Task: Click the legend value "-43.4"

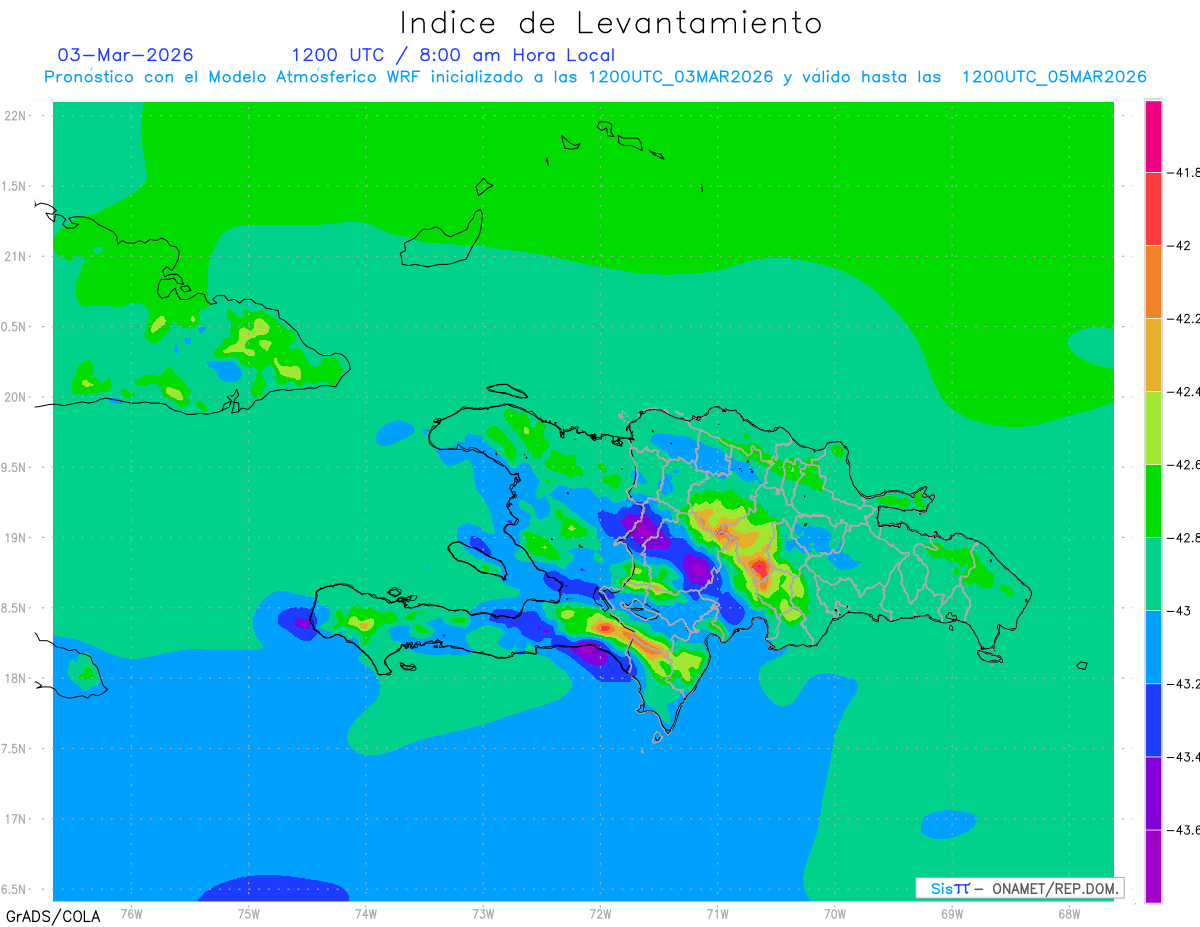Action: click(x=1185, y=756)
